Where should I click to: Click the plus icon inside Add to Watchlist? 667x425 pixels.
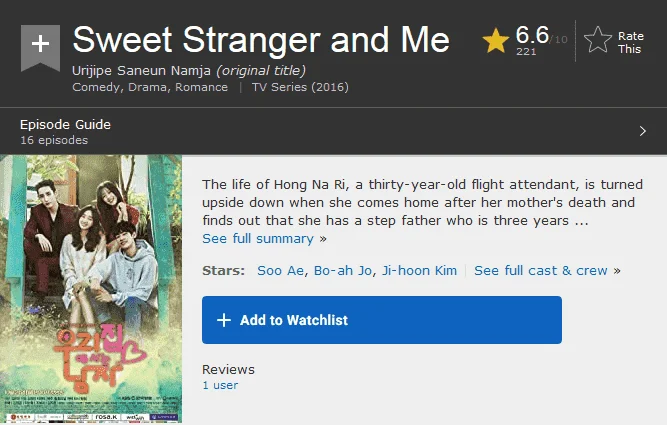pyautogui.click(x=224, y=320)
